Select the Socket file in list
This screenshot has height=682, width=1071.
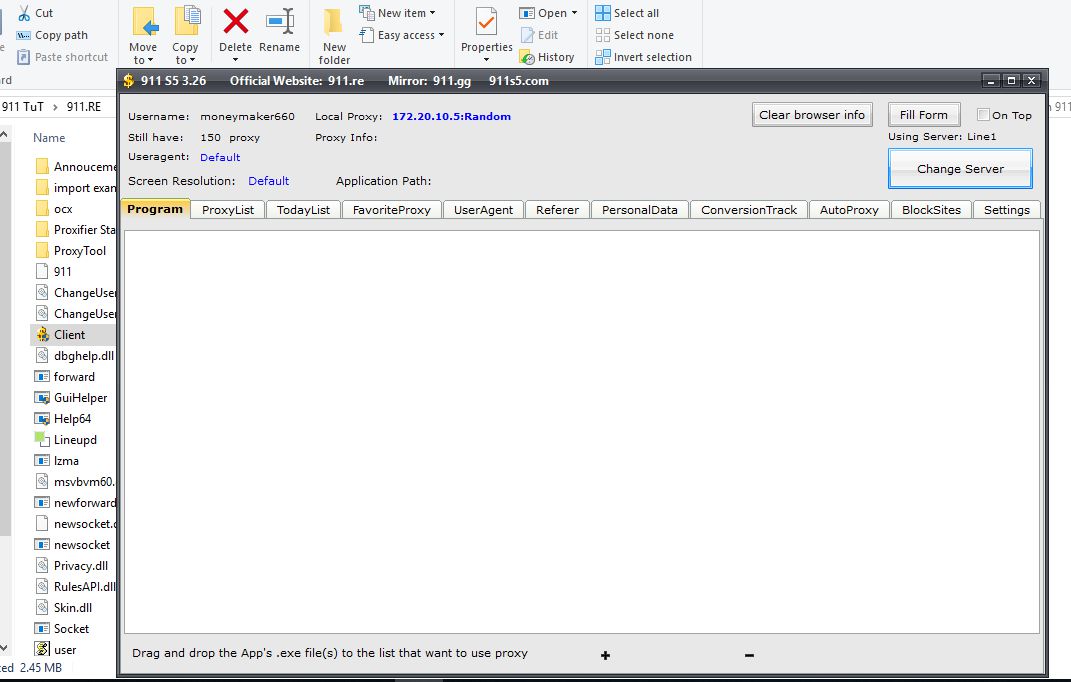[x=71, y=629]
